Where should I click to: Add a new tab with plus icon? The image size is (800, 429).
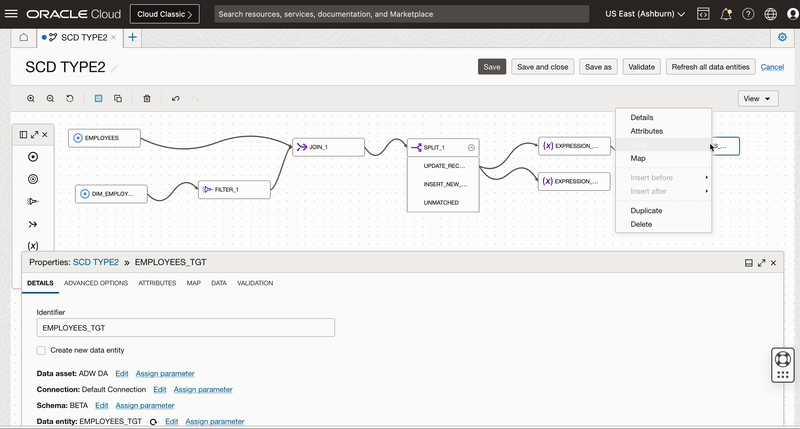132,37
